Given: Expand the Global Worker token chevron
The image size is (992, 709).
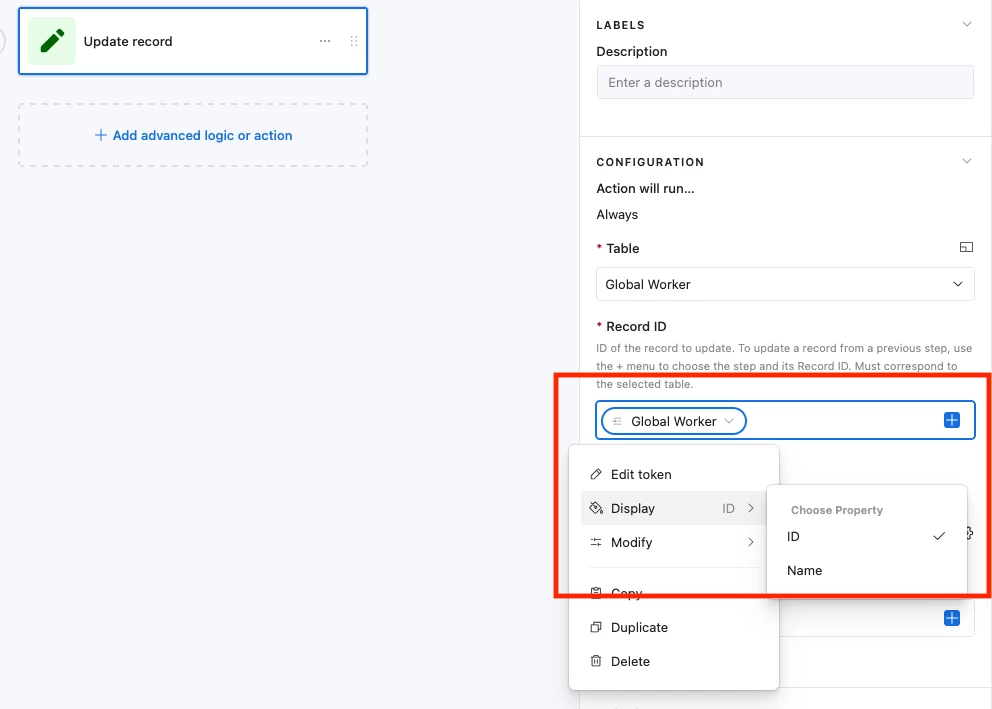Looking at the screenshot, I should click(729, 421).
